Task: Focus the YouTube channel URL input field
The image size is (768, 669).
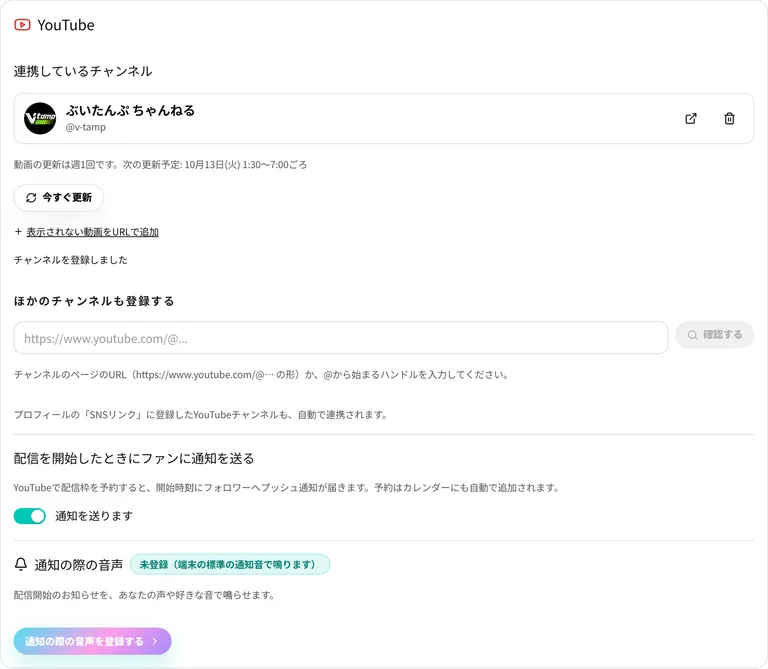Action: pyautogui.click(x=341, y=338)
